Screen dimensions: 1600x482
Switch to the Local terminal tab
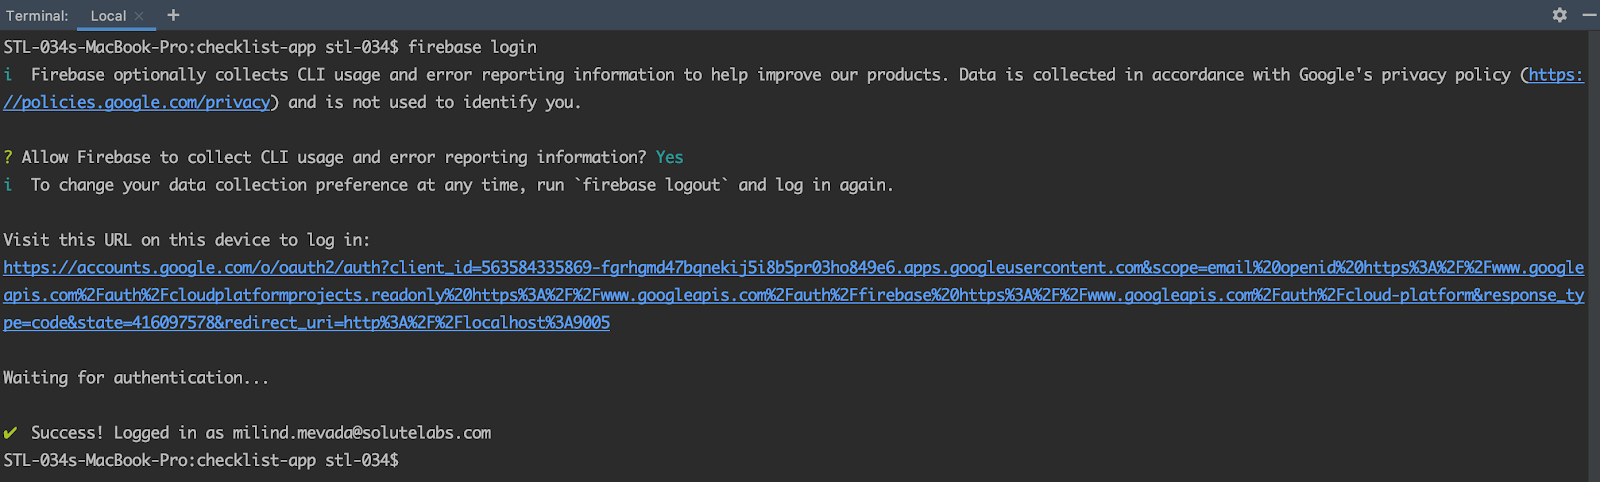[108, 16]
